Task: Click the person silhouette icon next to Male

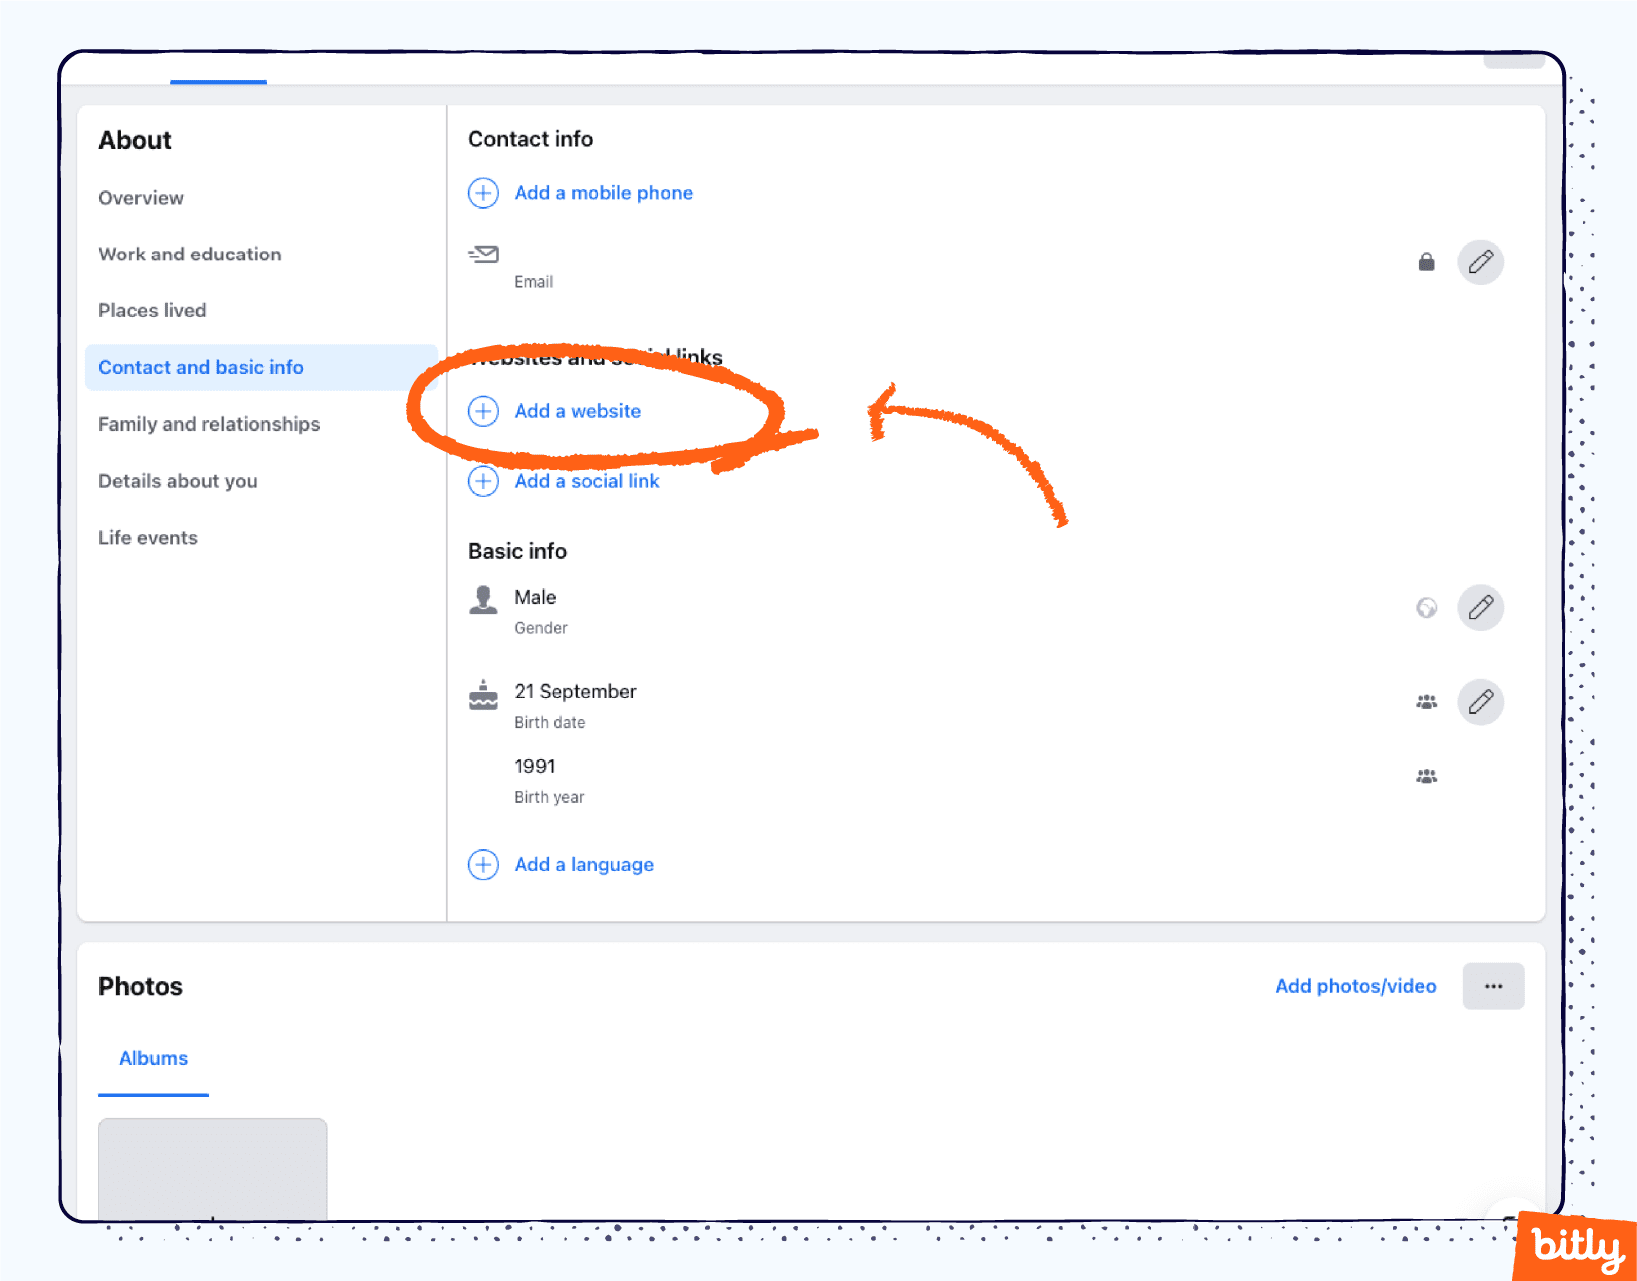Action: (x=483, y=600)
